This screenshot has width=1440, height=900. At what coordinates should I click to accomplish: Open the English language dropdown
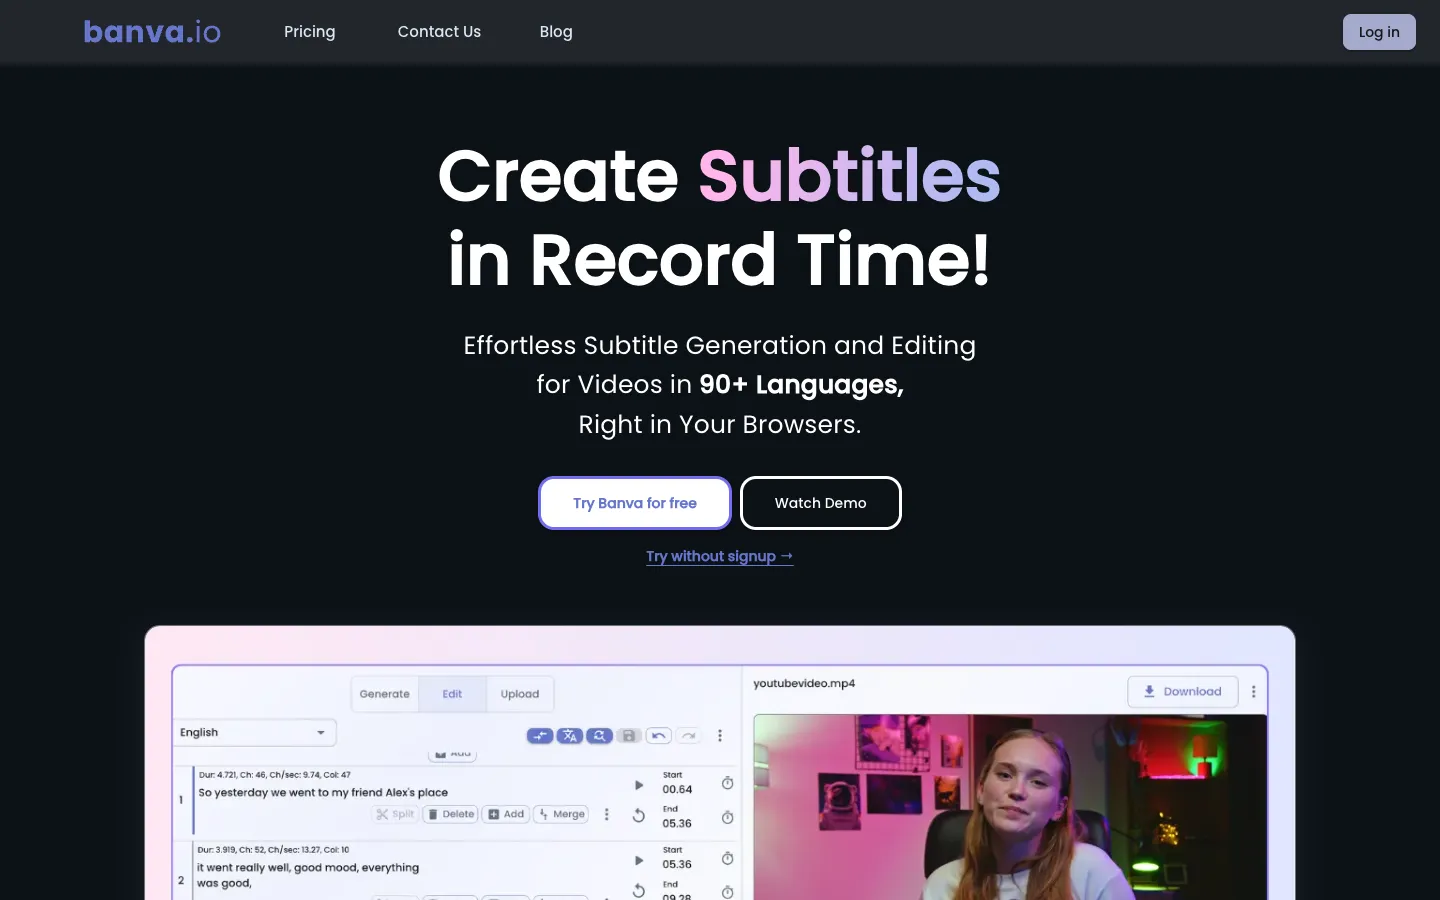[254, 733]
